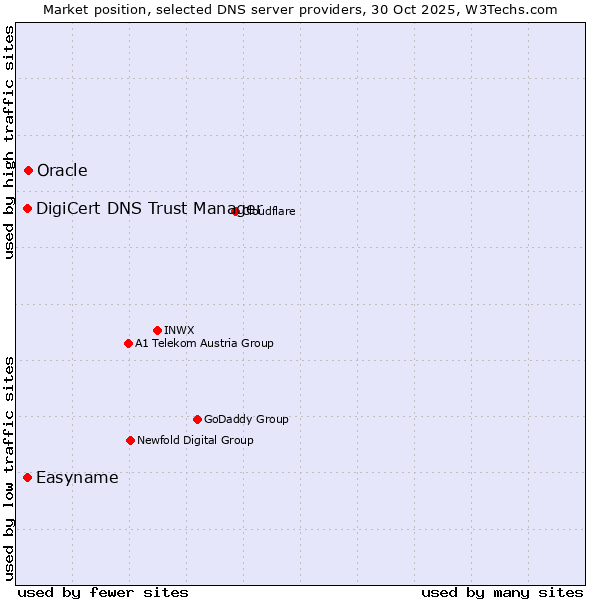Click the Easyname text label
600x600 pixels.
pos(77,478)
